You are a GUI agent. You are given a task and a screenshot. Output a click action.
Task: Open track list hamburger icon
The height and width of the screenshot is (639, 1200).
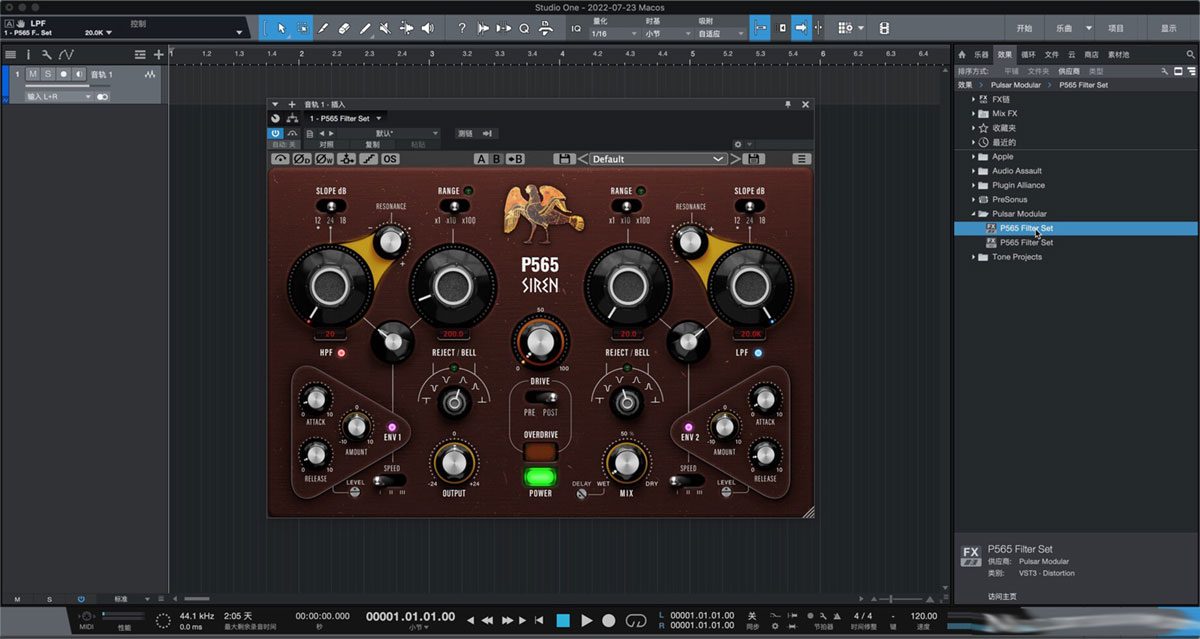[10, 54]
